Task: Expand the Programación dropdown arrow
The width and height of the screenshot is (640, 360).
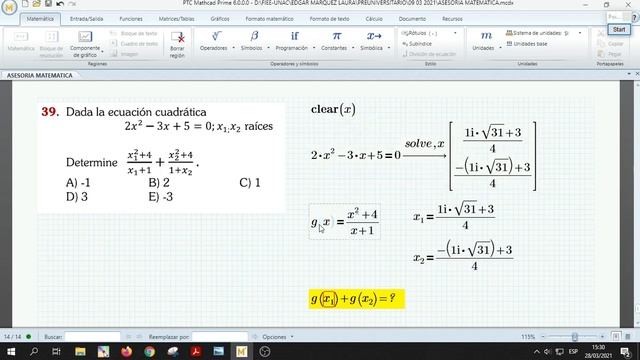Action: coord(314,48)
